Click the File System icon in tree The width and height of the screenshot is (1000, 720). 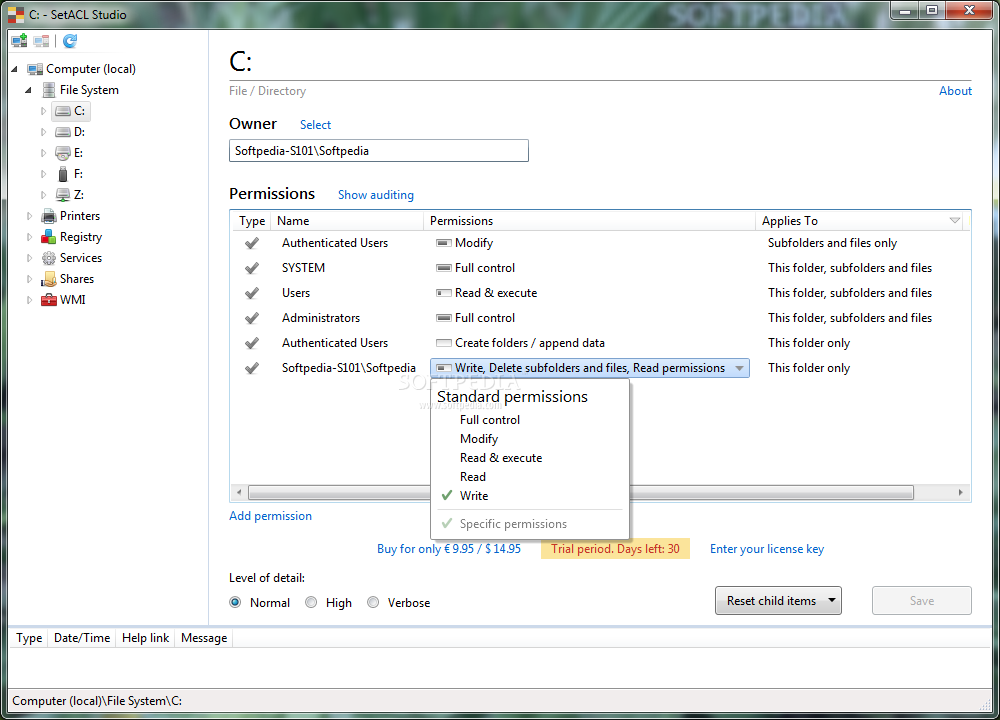click(48, 90)
